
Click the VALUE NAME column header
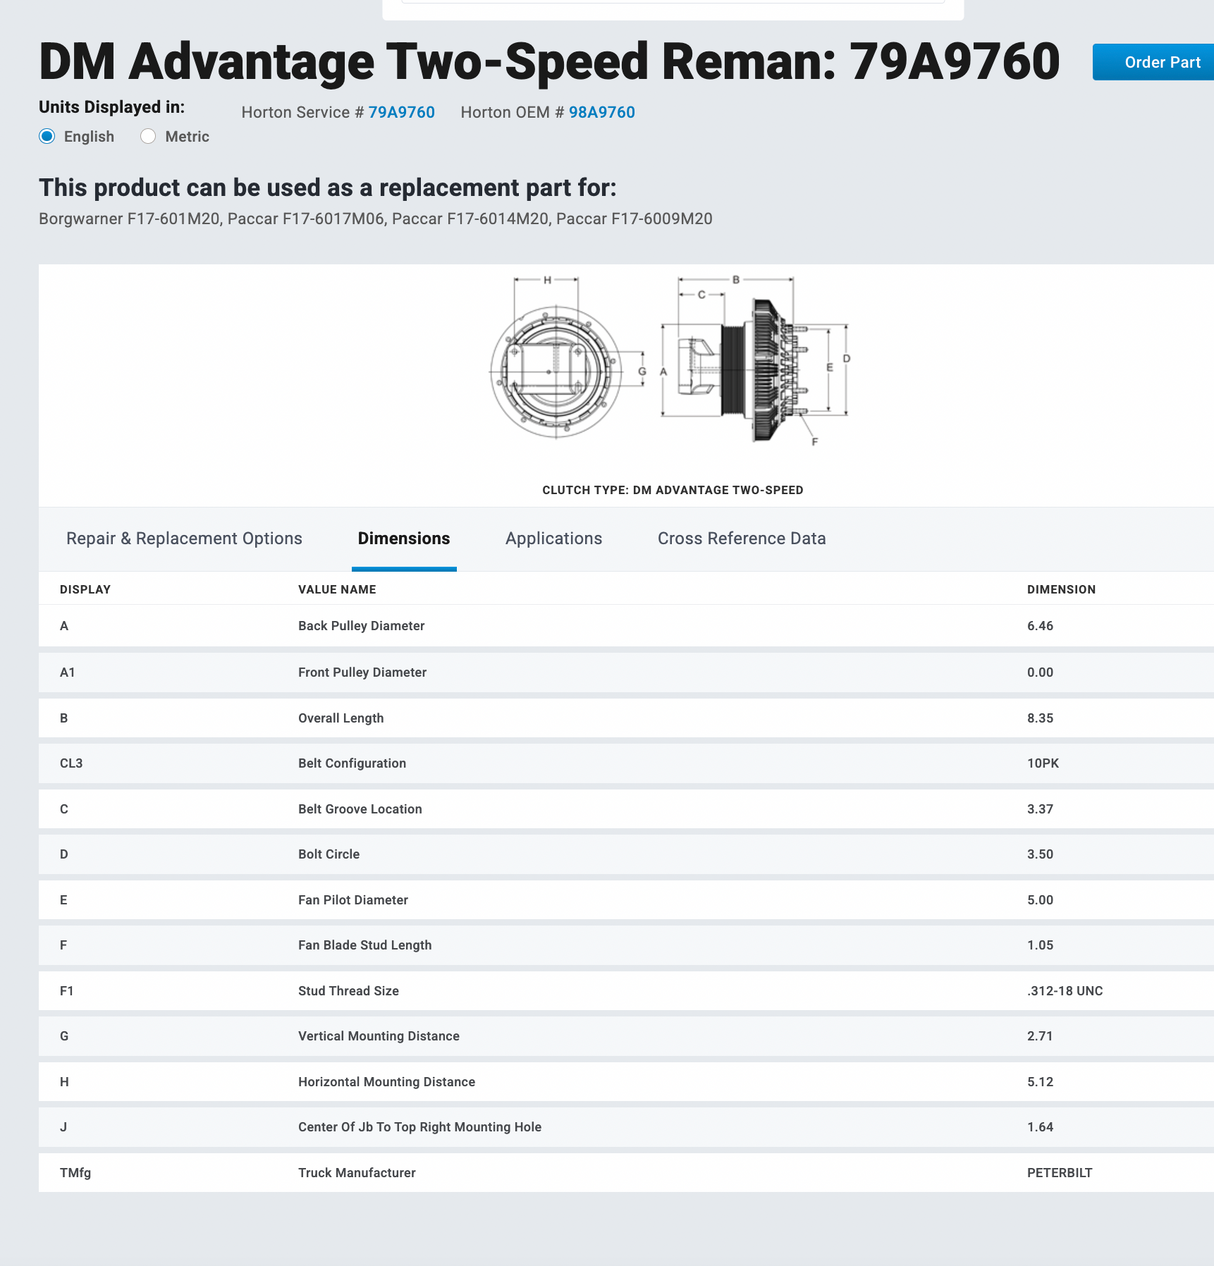[x=337, y=589]
